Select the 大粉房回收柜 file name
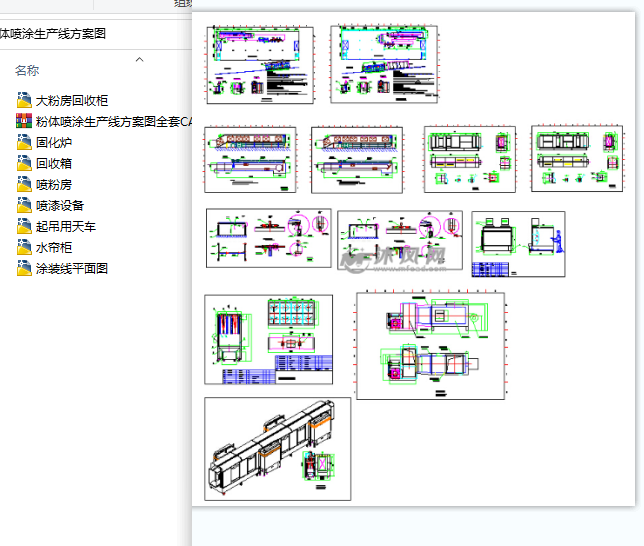 [x=72, y=101]
